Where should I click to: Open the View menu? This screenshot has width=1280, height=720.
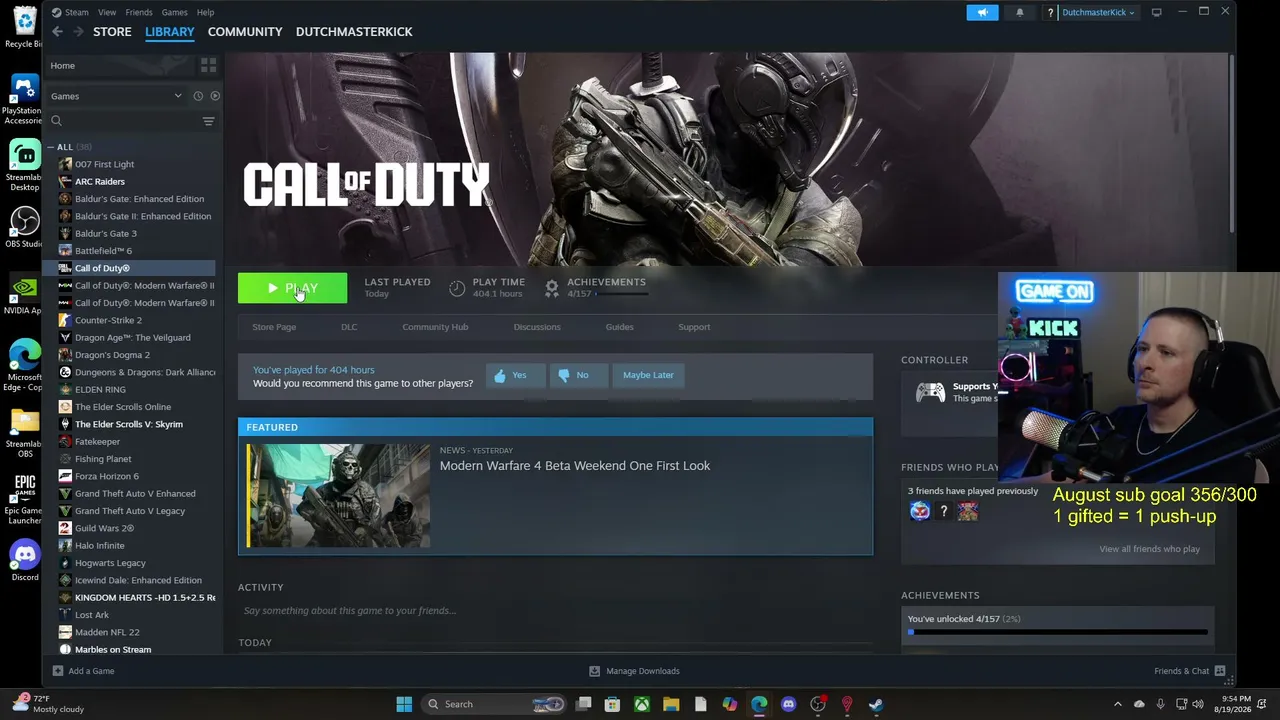(x=107, y=12)
